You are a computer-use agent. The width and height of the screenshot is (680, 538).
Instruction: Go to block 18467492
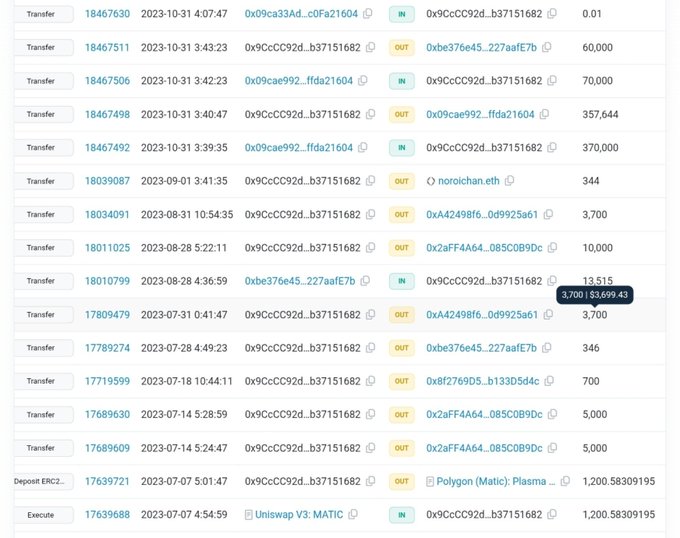coord(107,148)
